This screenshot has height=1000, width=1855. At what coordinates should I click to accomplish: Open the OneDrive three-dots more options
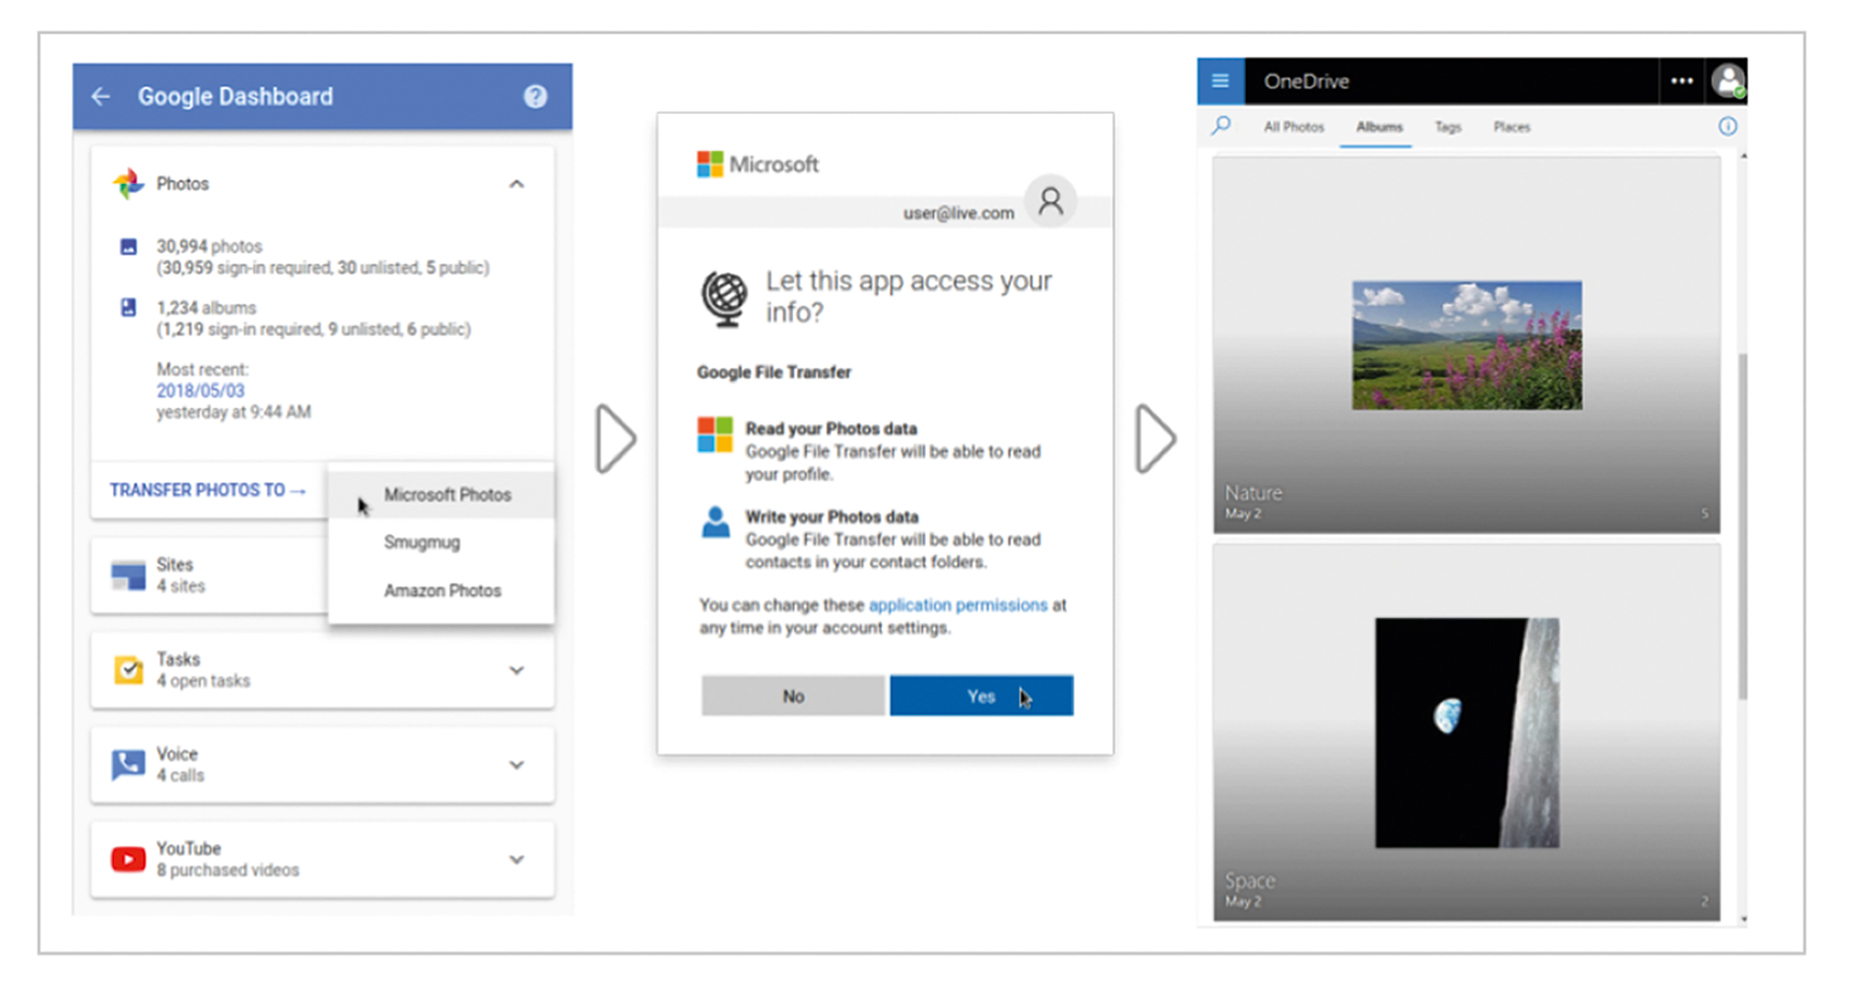coord(1681,81)
